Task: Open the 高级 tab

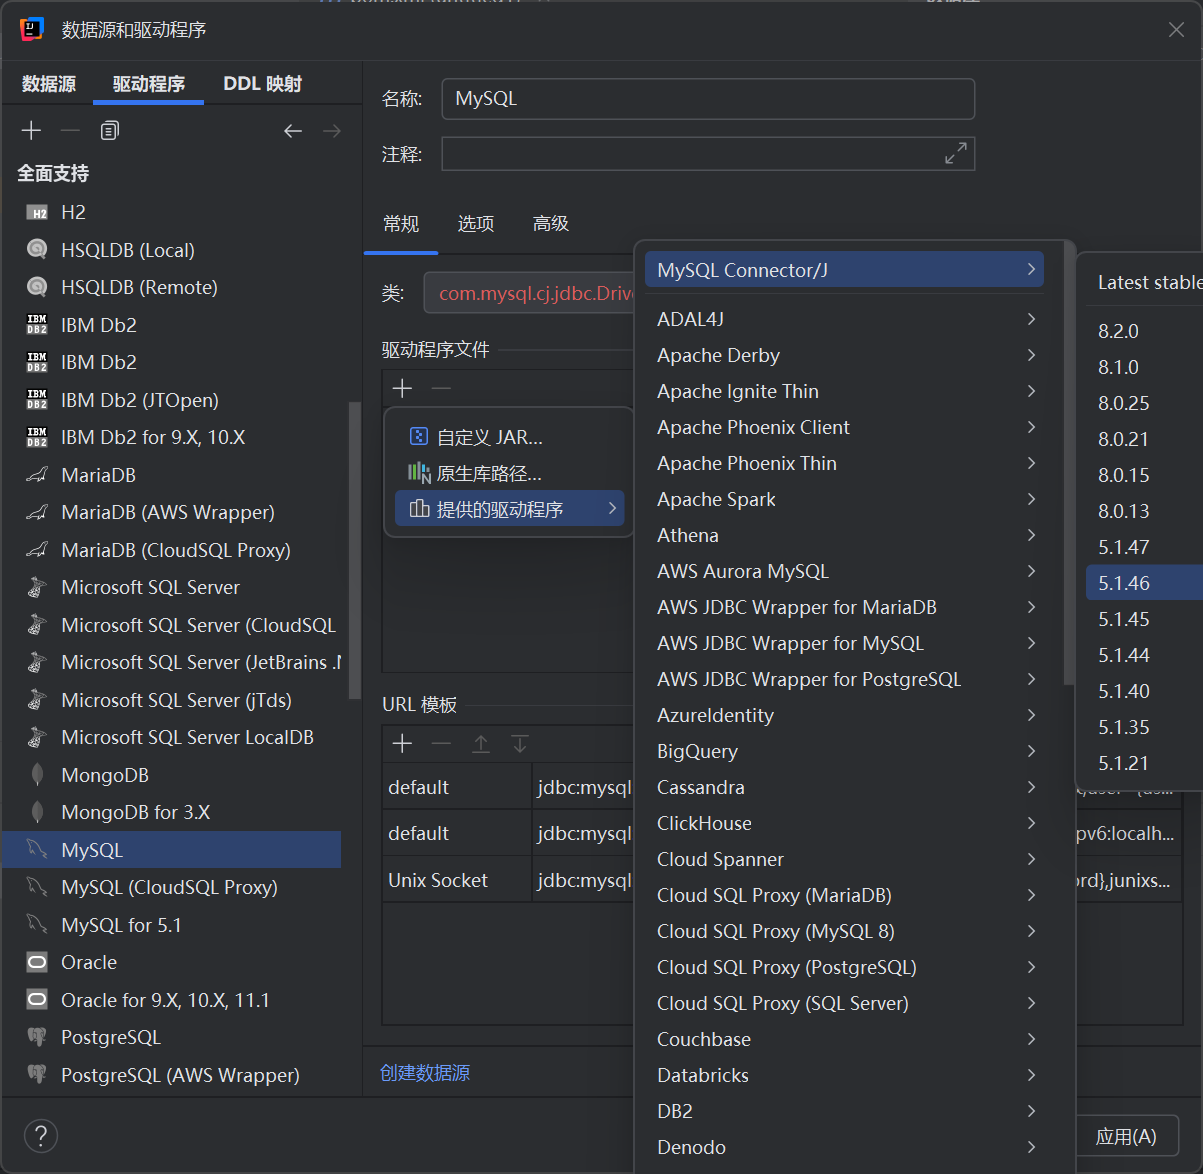Action: tap(551, 224)
